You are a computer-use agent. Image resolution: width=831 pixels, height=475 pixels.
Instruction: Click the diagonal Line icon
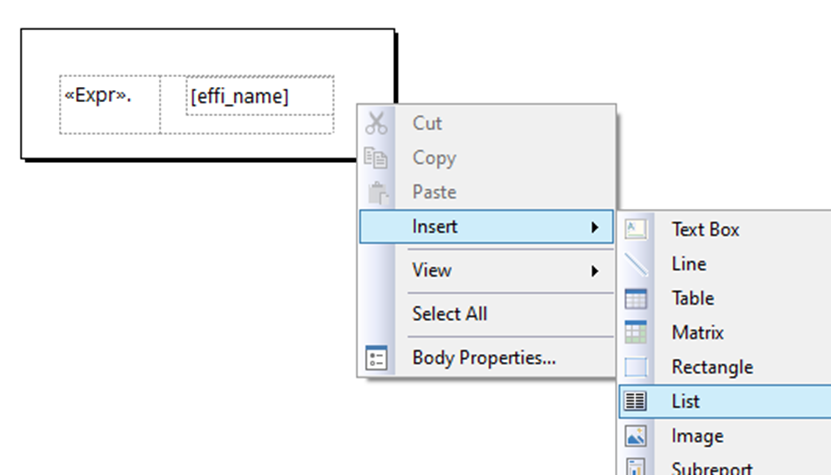pos(636,264)
